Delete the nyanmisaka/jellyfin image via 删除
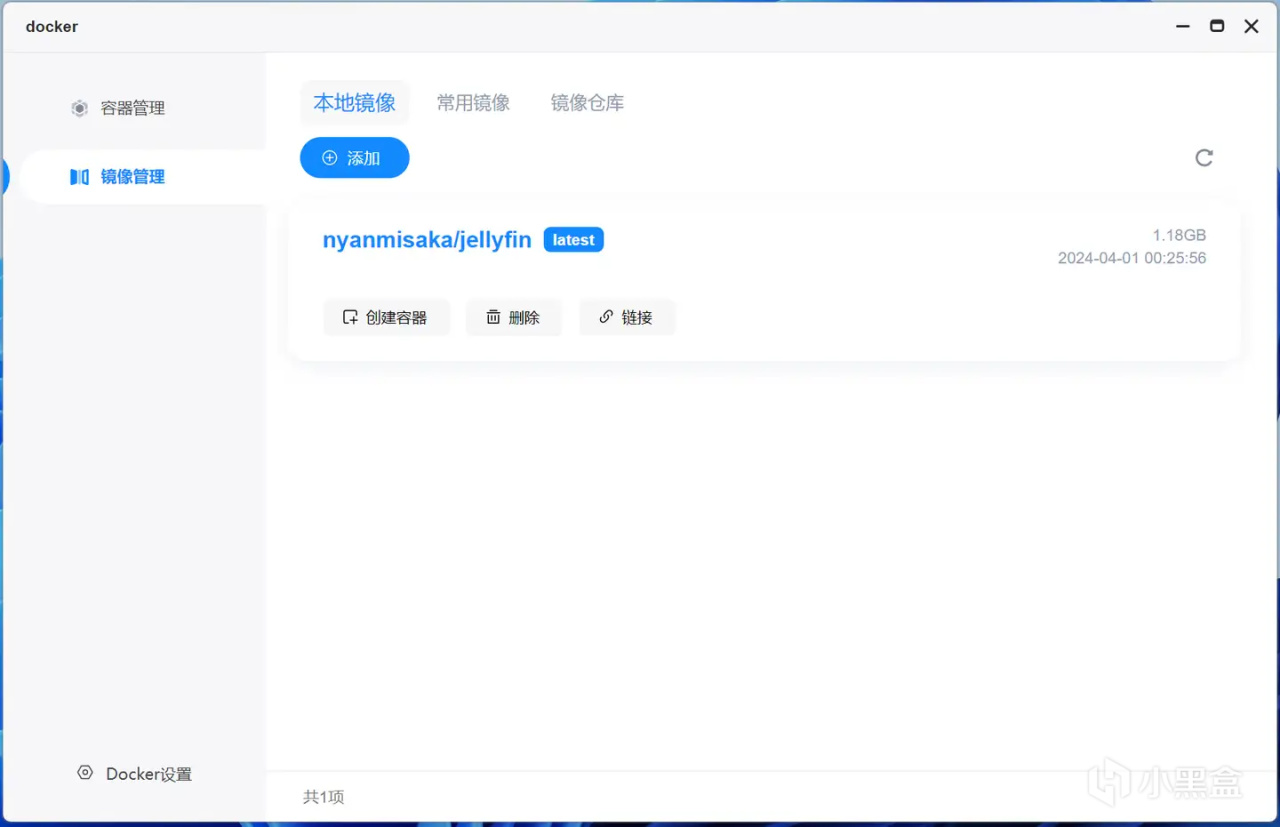The height and width of the screenshot is (827, 1280). [x=514, y=317]
